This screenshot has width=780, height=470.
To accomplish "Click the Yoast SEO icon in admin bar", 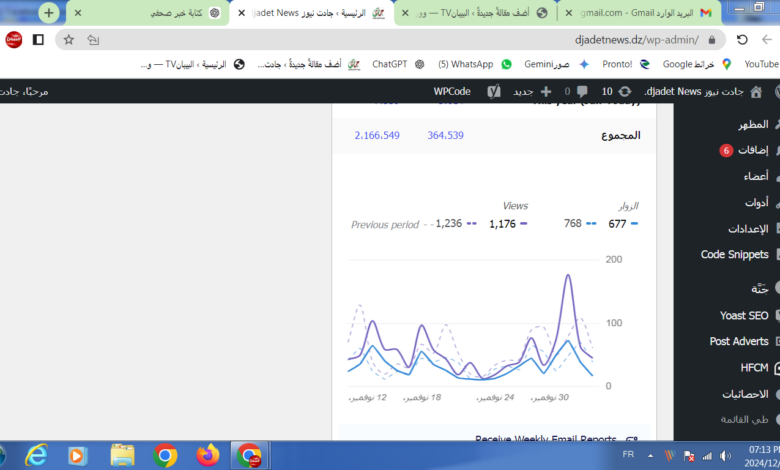I will 493,91.
